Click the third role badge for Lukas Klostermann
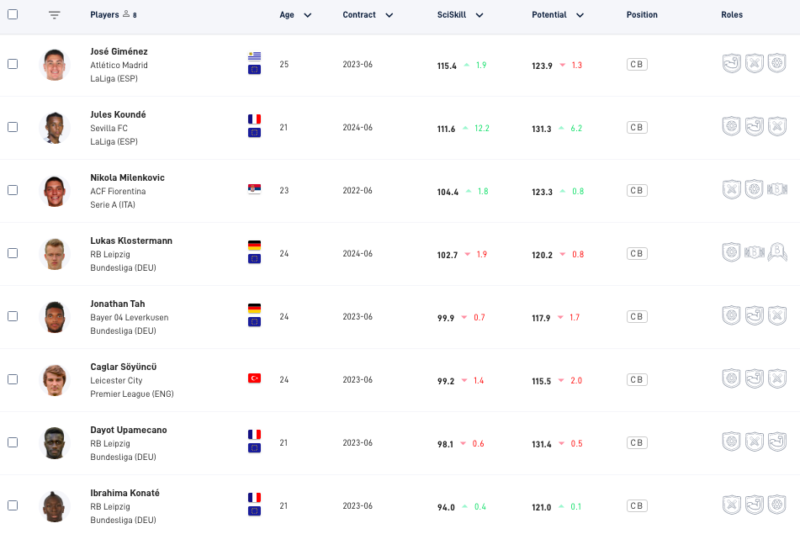 click(777, 253)
